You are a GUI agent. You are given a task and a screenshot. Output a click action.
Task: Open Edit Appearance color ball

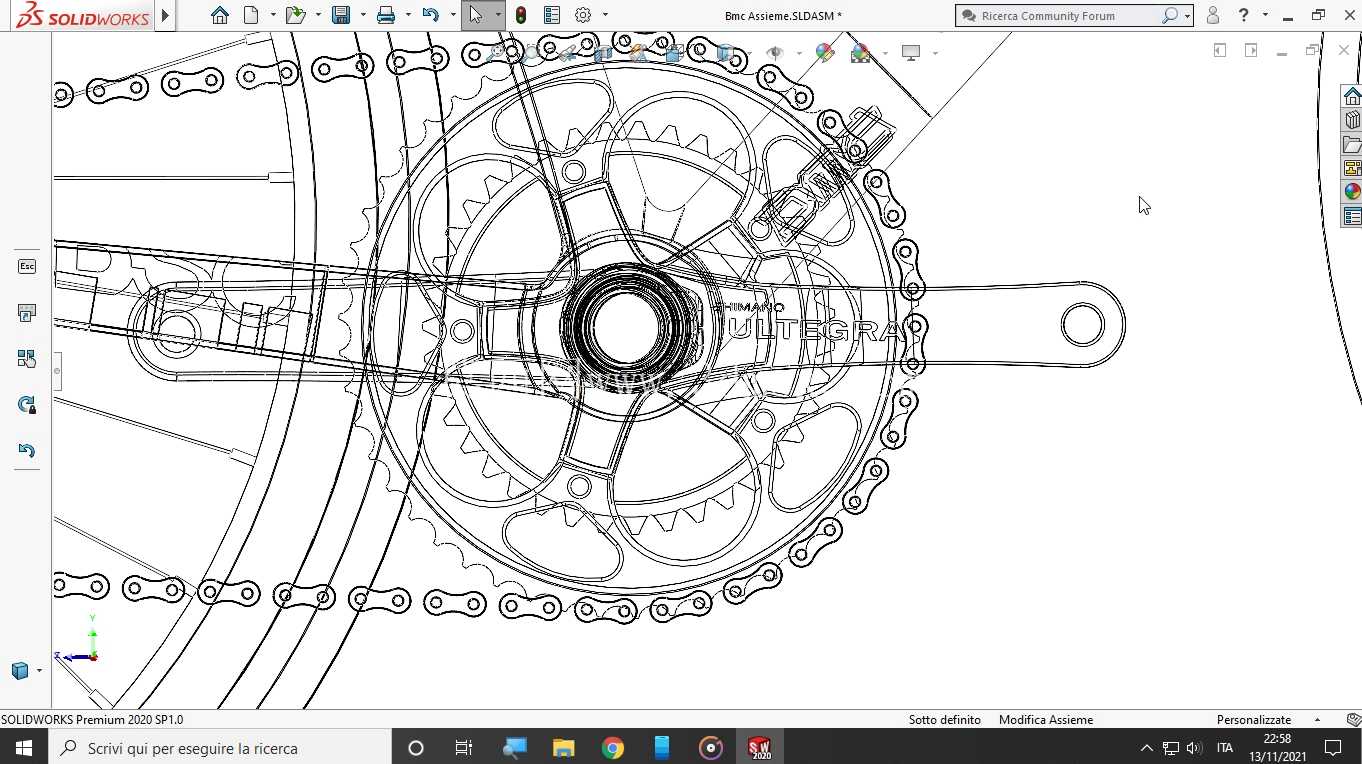pyautogui.click(x=825, y=53)
